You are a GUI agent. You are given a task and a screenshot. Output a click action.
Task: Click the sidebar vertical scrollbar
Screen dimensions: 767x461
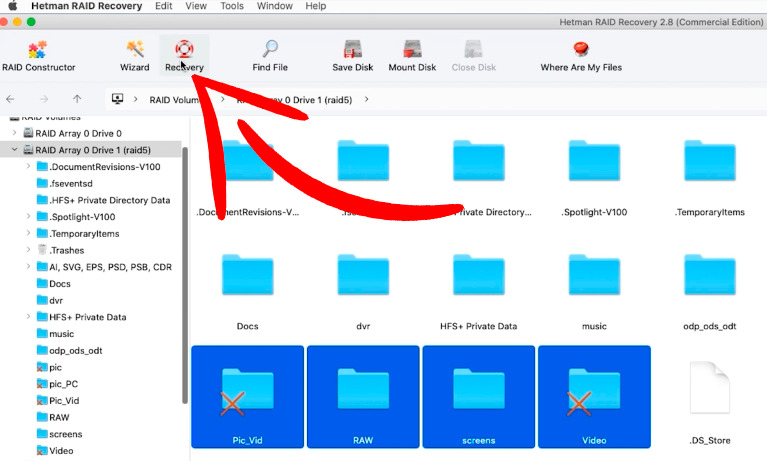pyautogui.click(x=185, y=276)
